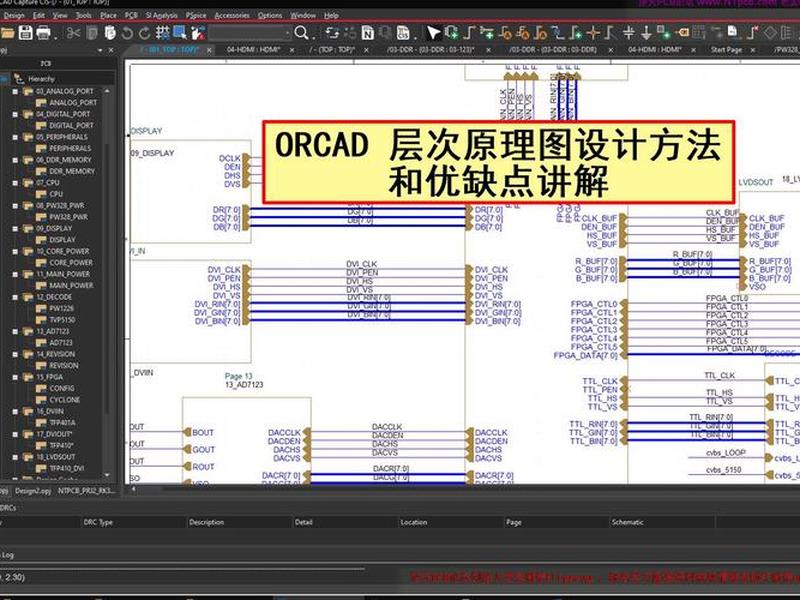This screenshot has width=800, height=600.
Task: Open the SI Analysis menu
Action: pyautogui.click(x=162, y=15)
